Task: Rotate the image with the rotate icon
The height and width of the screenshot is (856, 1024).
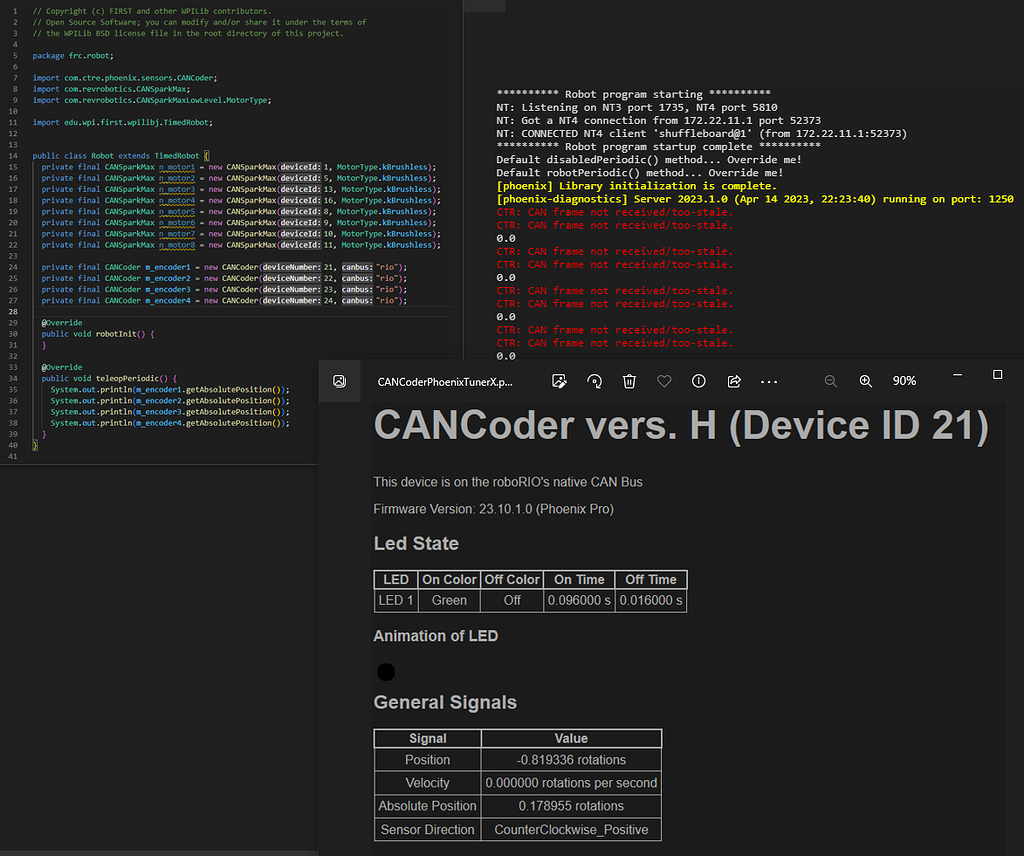Action: [x=595, y=381]
